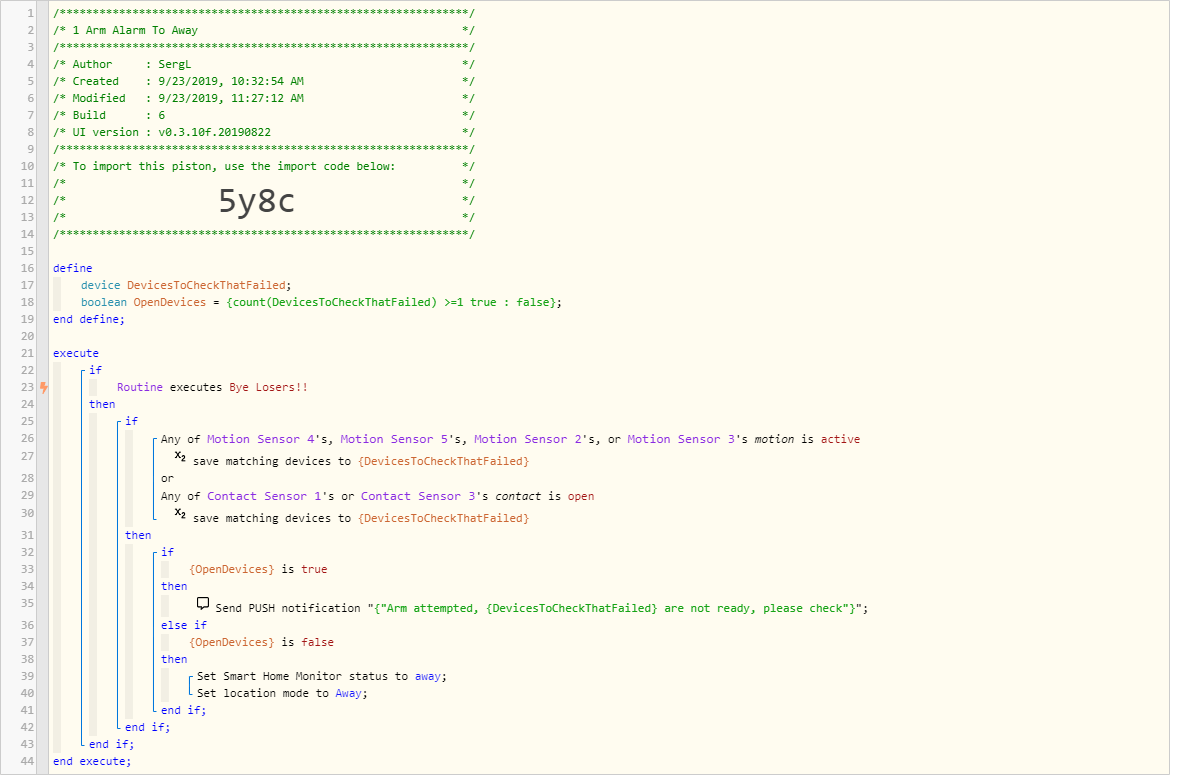Click the 'or' operator on line 28
The height and width of the screenshot is (779, 1178).
pos(167,479)
